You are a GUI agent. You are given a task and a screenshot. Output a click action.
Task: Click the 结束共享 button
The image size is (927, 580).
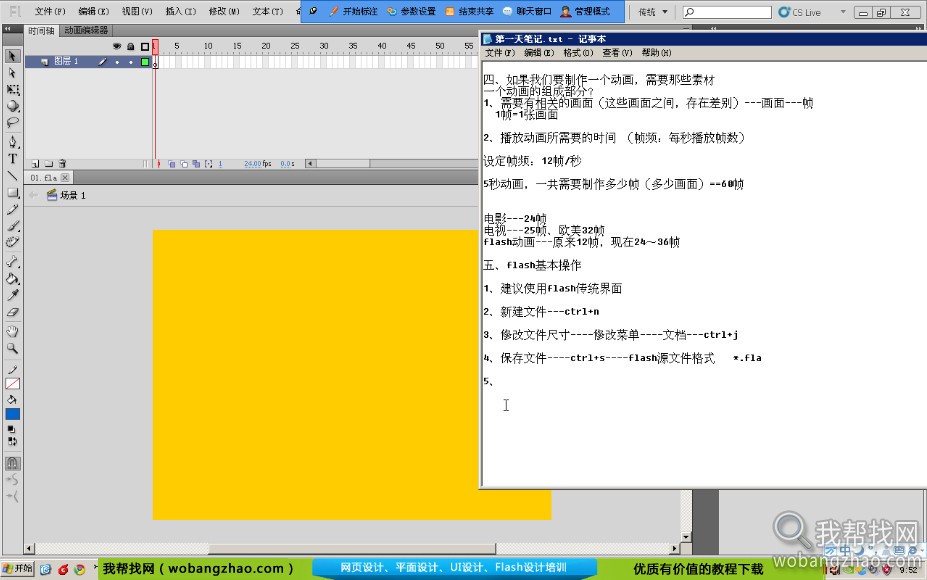click(x=469, y=11)
